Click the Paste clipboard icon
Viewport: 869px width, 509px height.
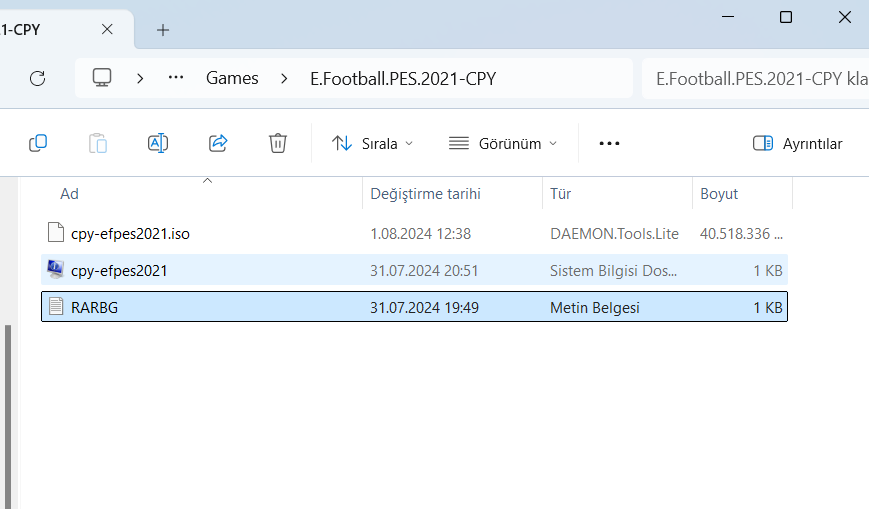point(98,143)
